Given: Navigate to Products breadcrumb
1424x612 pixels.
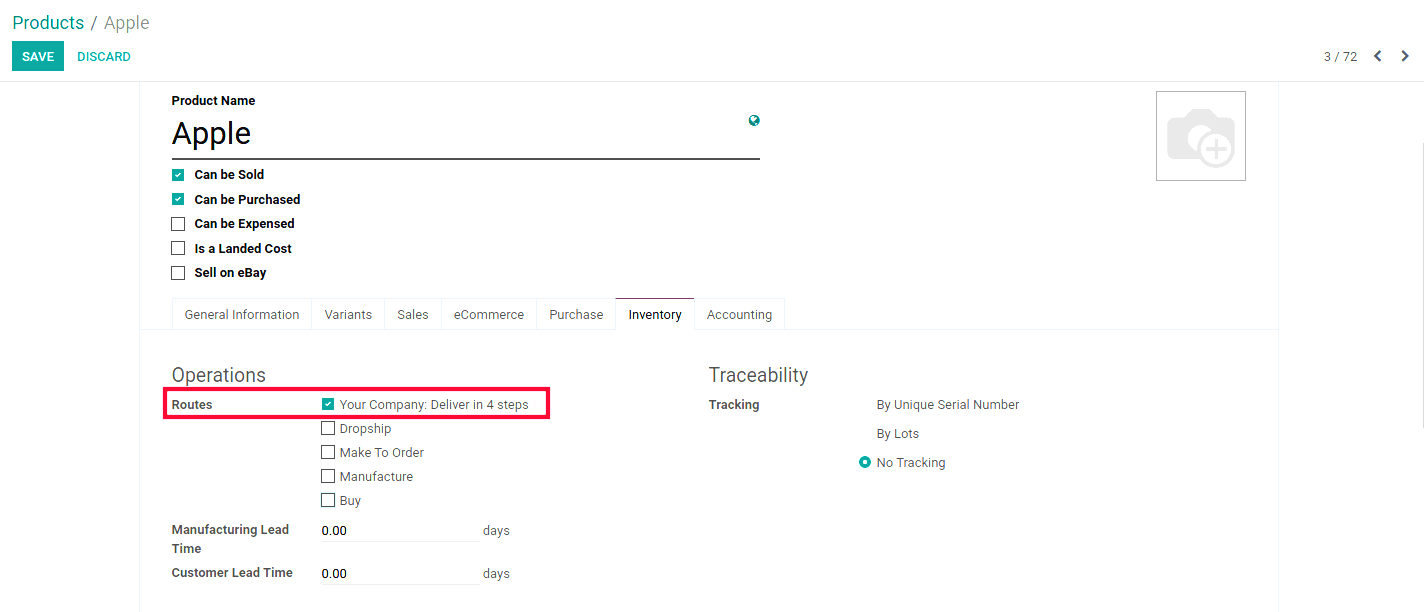Looking at the screenshot, I should (48, 22).
